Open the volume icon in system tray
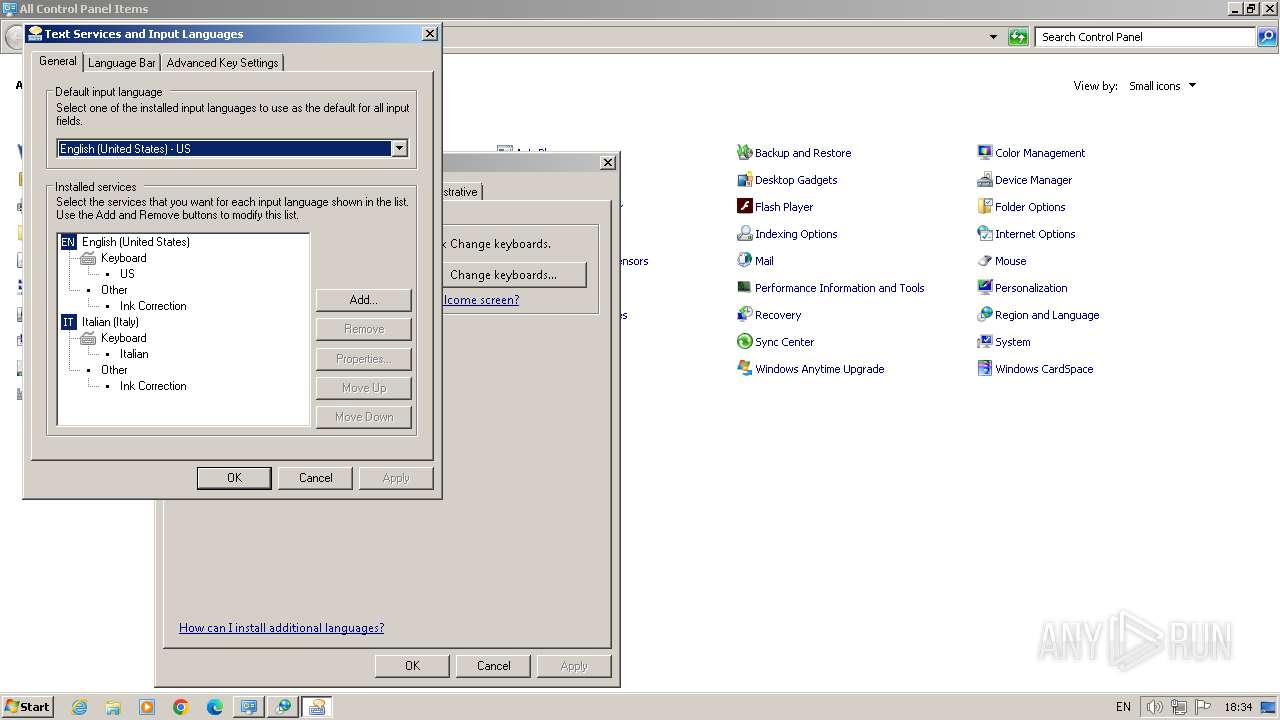Image resolution: width=1280 pixels, height=720 pixels. point(1154,707)
